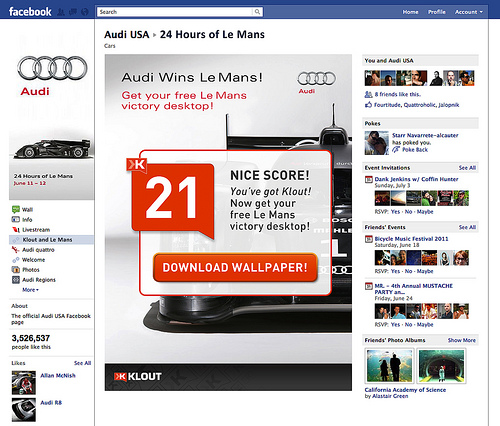This screenshot has width=500, height=426.
Task: Open Profile from the top bar
Action: (x=437, y=12)
